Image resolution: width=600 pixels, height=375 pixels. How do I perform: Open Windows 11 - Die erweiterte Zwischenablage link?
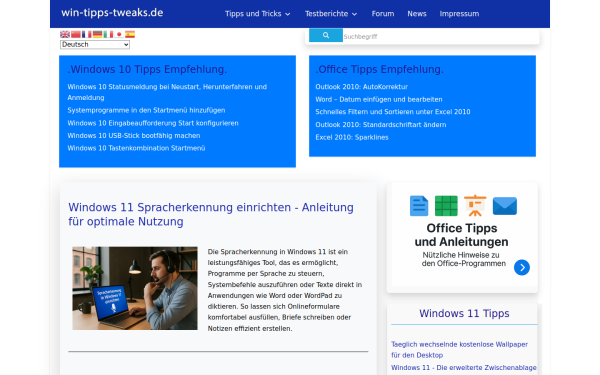point(464,368)
